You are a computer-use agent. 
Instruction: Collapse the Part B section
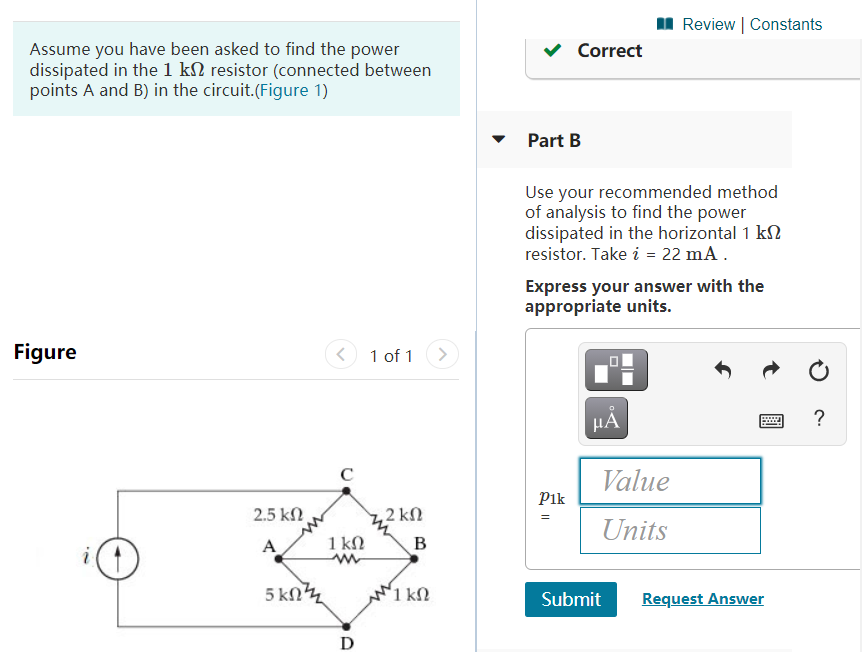click(x=498, y=140)
